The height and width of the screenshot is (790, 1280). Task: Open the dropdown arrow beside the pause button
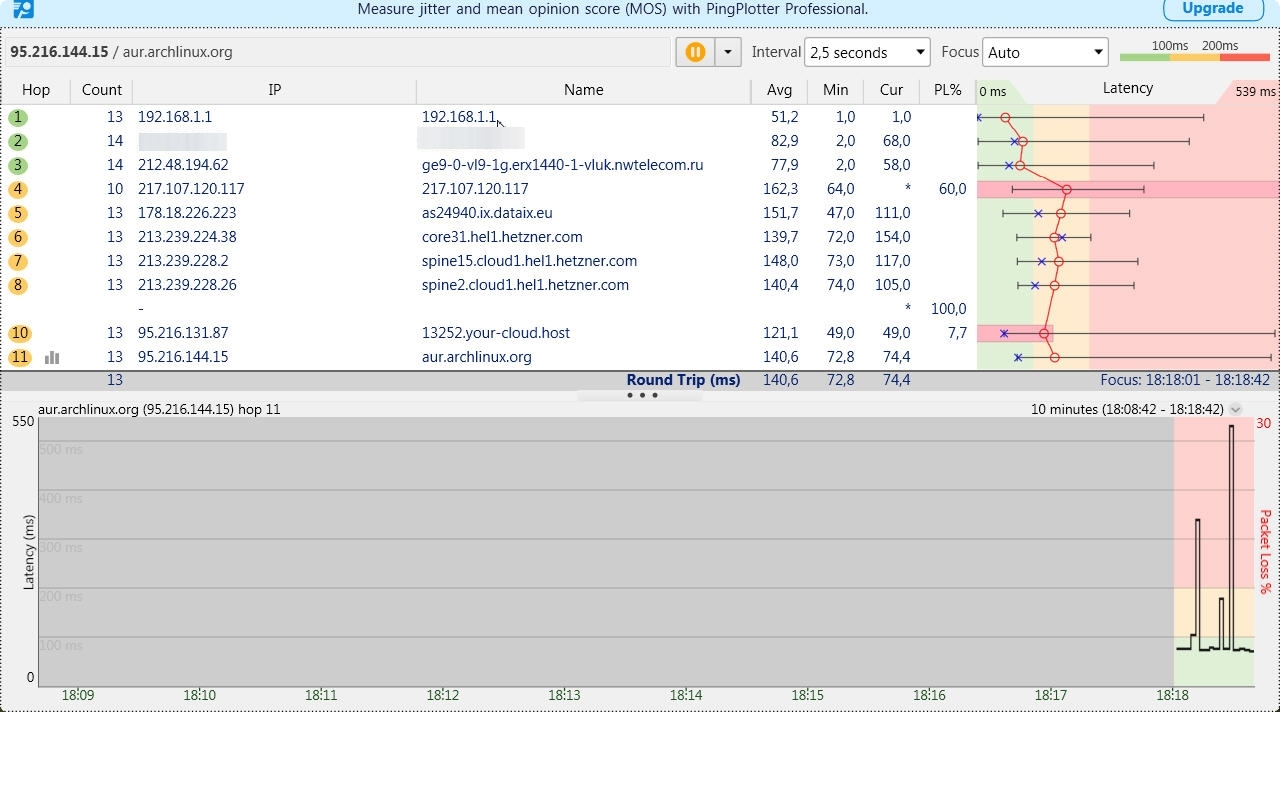click(728, 52)
